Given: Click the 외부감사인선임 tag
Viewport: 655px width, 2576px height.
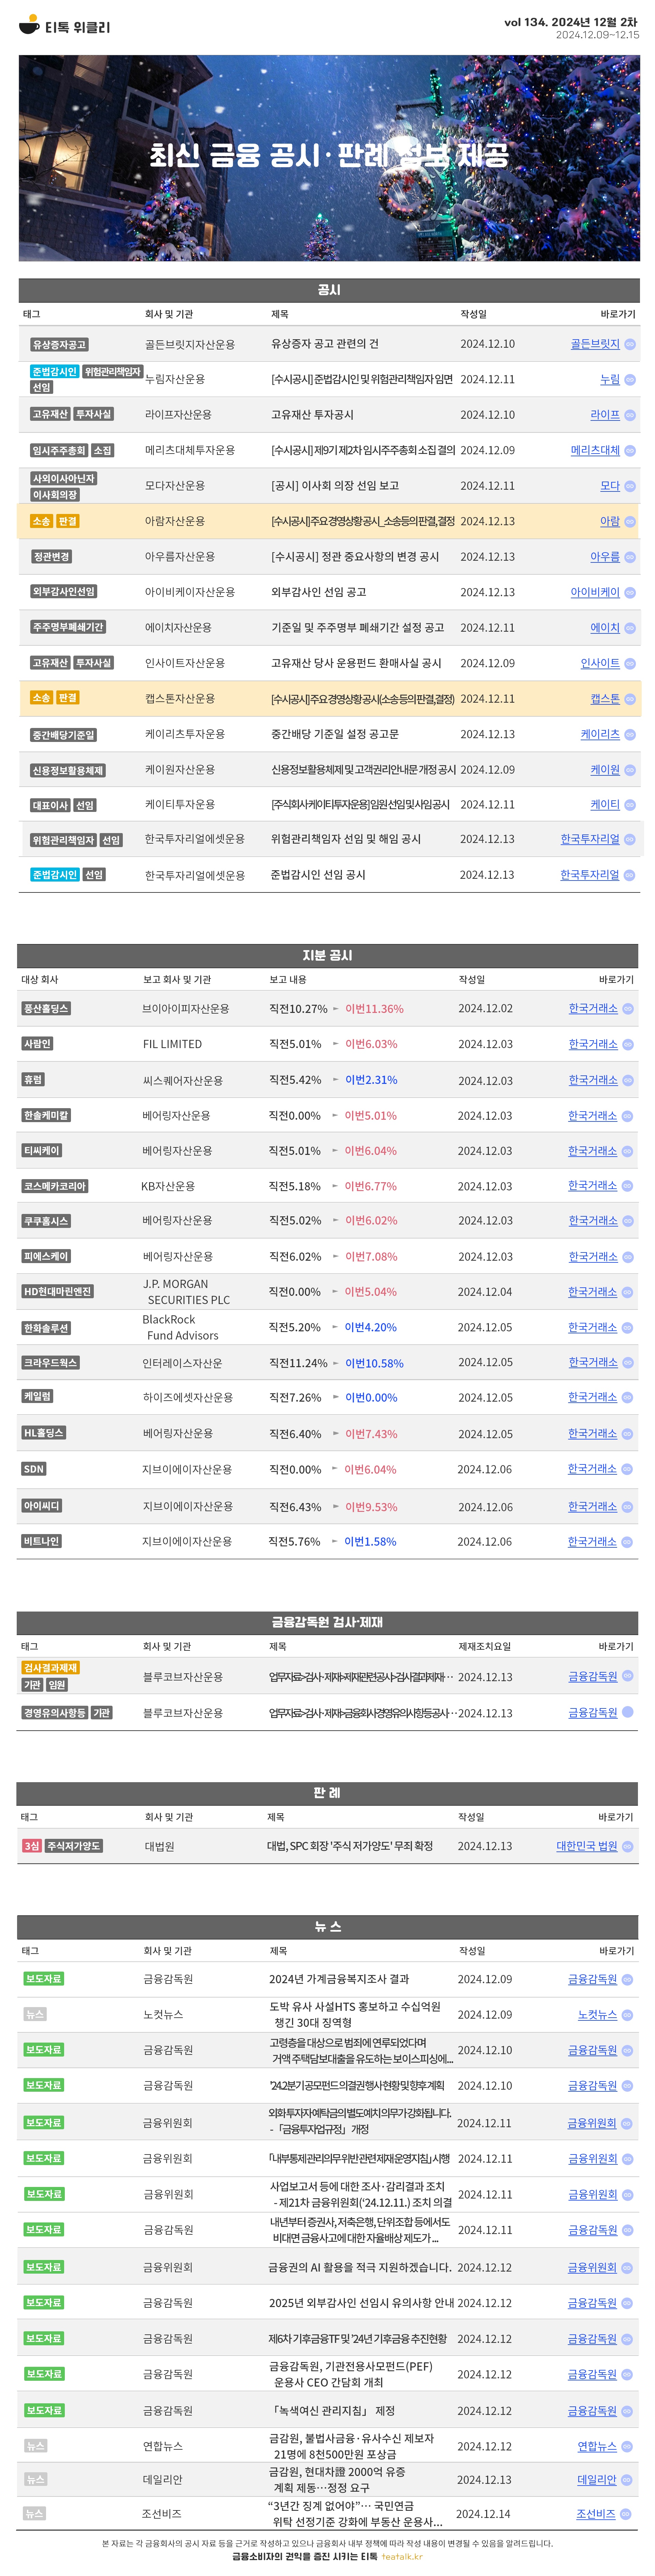Looking at the screenshot, I should click(x=64, y=592).
